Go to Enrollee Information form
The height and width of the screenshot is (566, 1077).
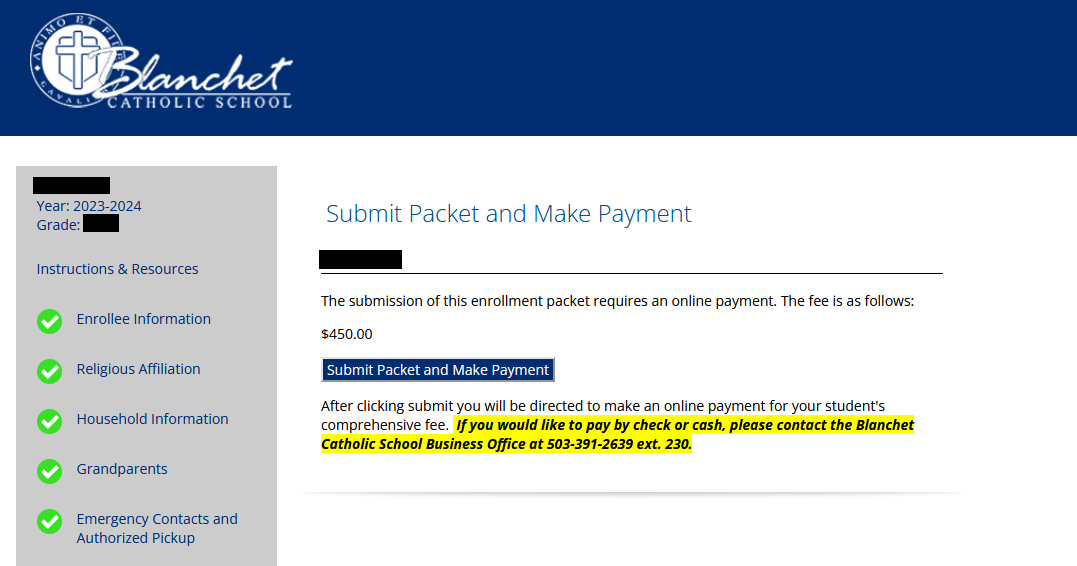[144, 319]
